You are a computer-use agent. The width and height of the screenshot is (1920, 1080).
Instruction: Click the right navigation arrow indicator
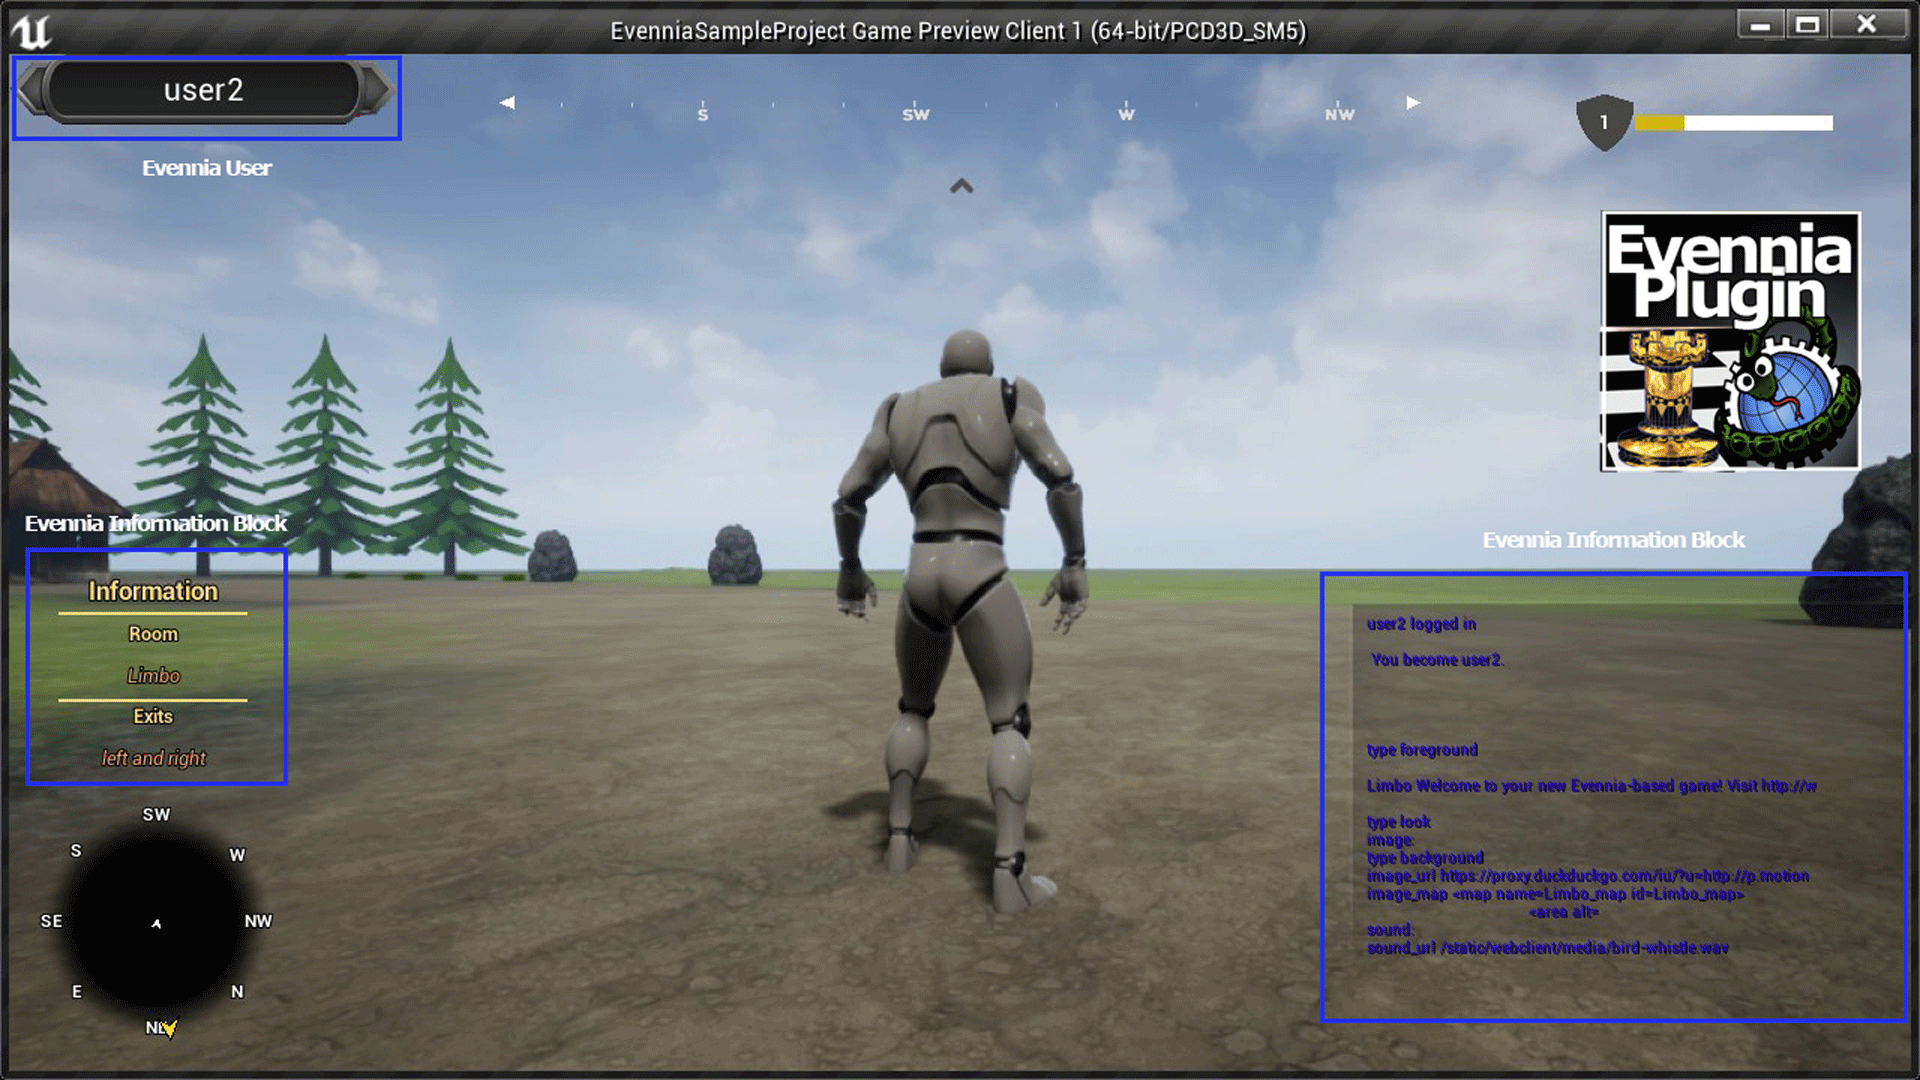(x=1410, y=103)
